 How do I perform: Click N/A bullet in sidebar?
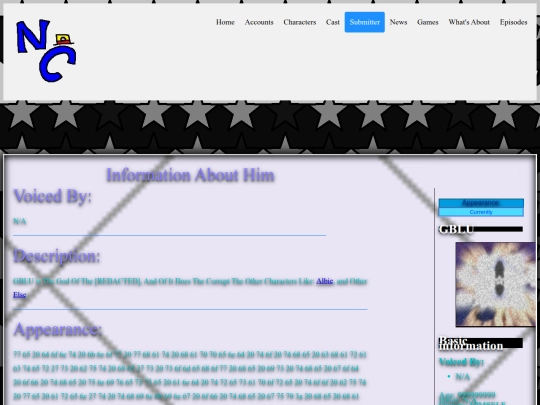463,377
